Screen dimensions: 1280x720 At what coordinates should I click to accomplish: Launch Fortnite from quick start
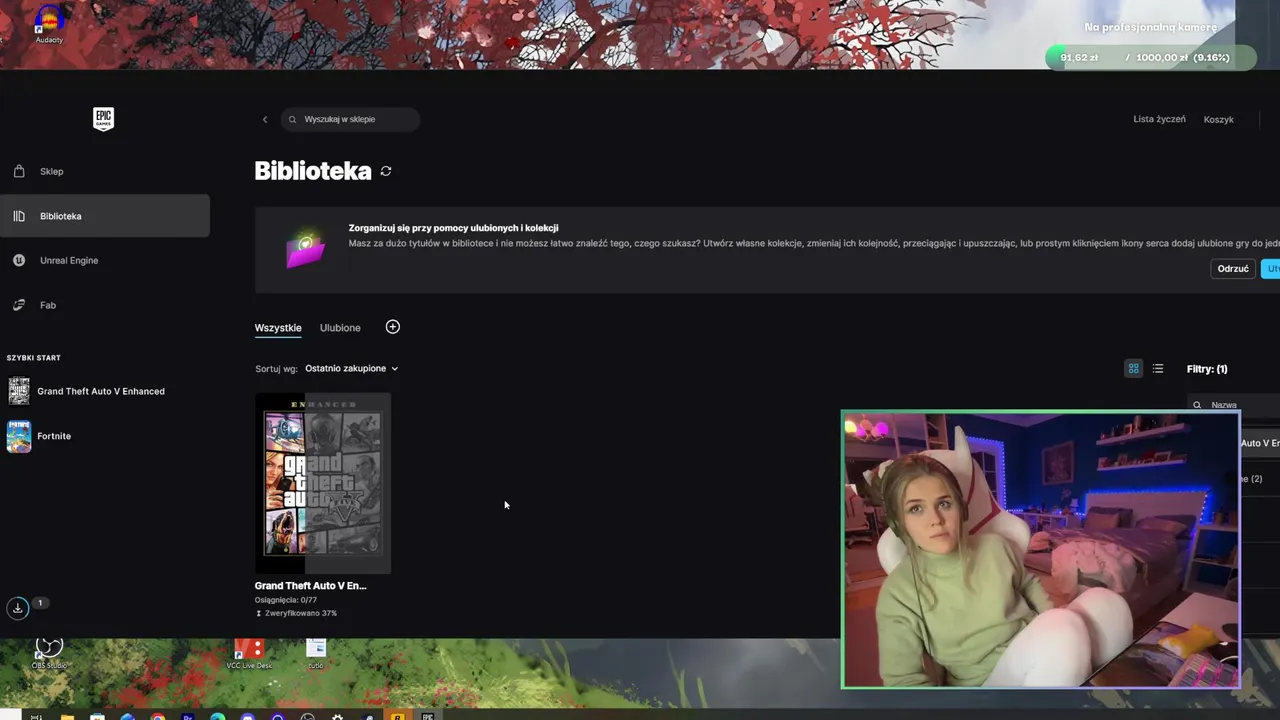coord(54,436)
